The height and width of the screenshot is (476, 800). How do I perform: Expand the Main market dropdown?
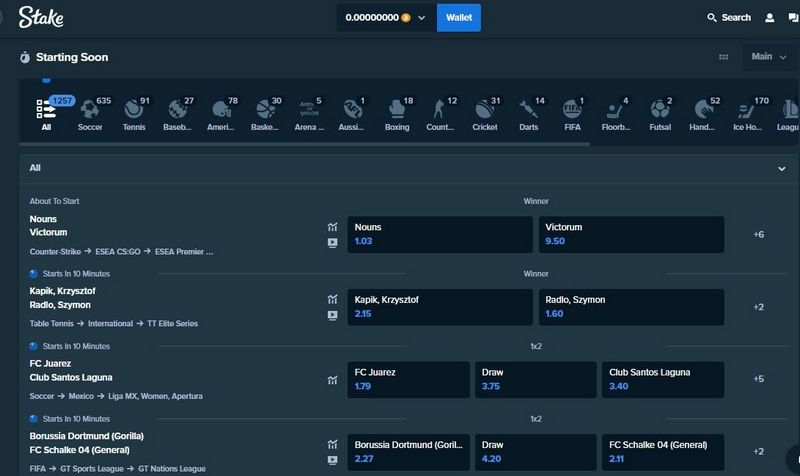pos(768,57)
